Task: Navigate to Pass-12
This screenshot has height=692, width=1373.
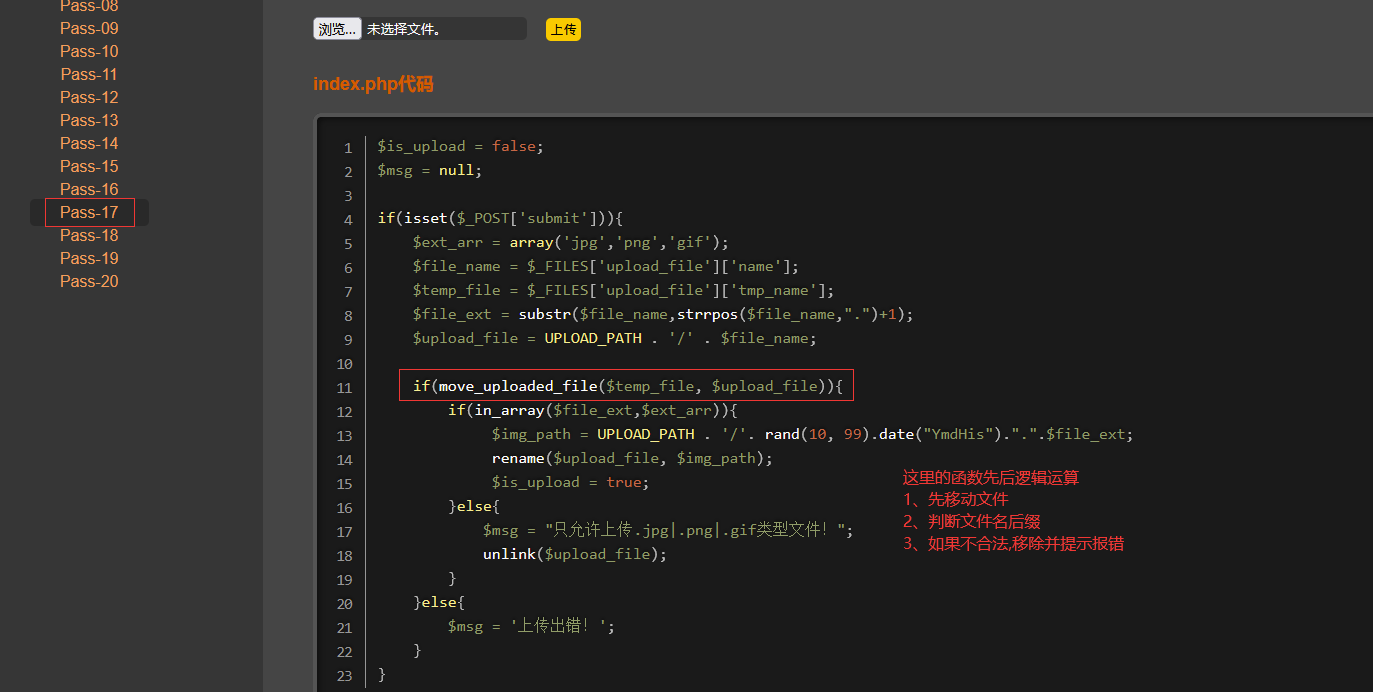Action: [x=89, y=97]
